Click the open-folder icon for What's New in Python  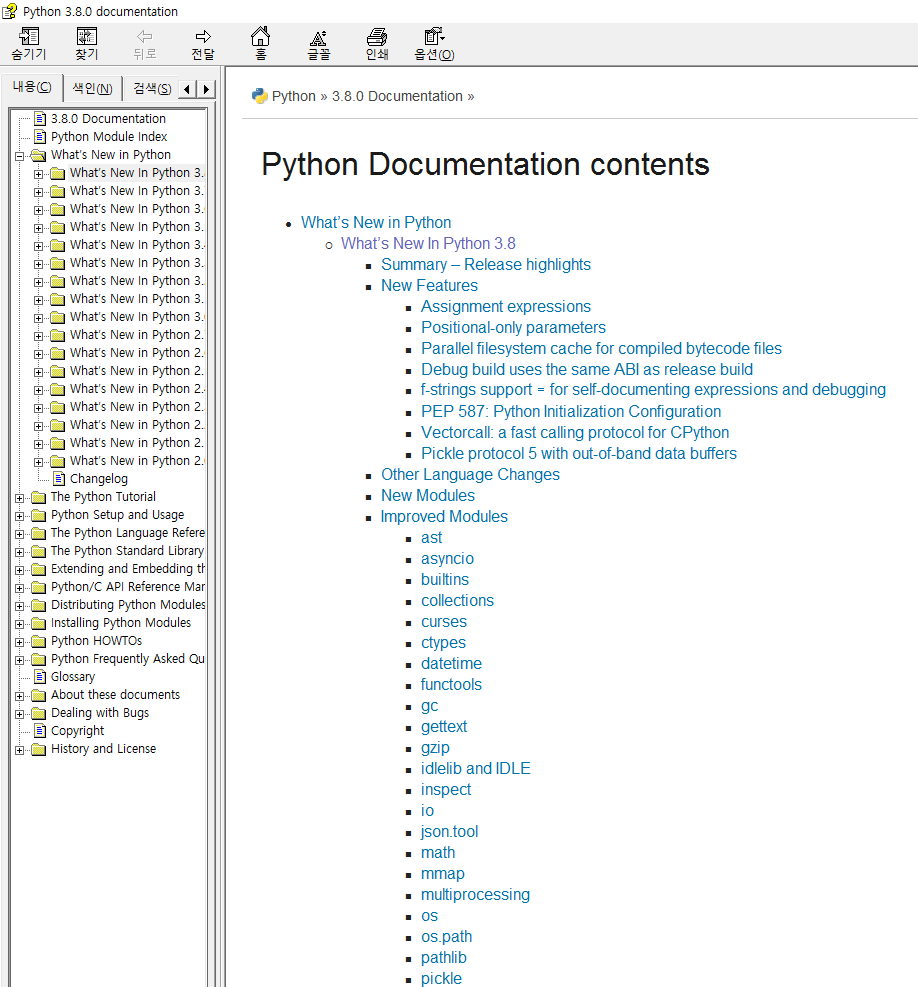[x=38, y=155]
